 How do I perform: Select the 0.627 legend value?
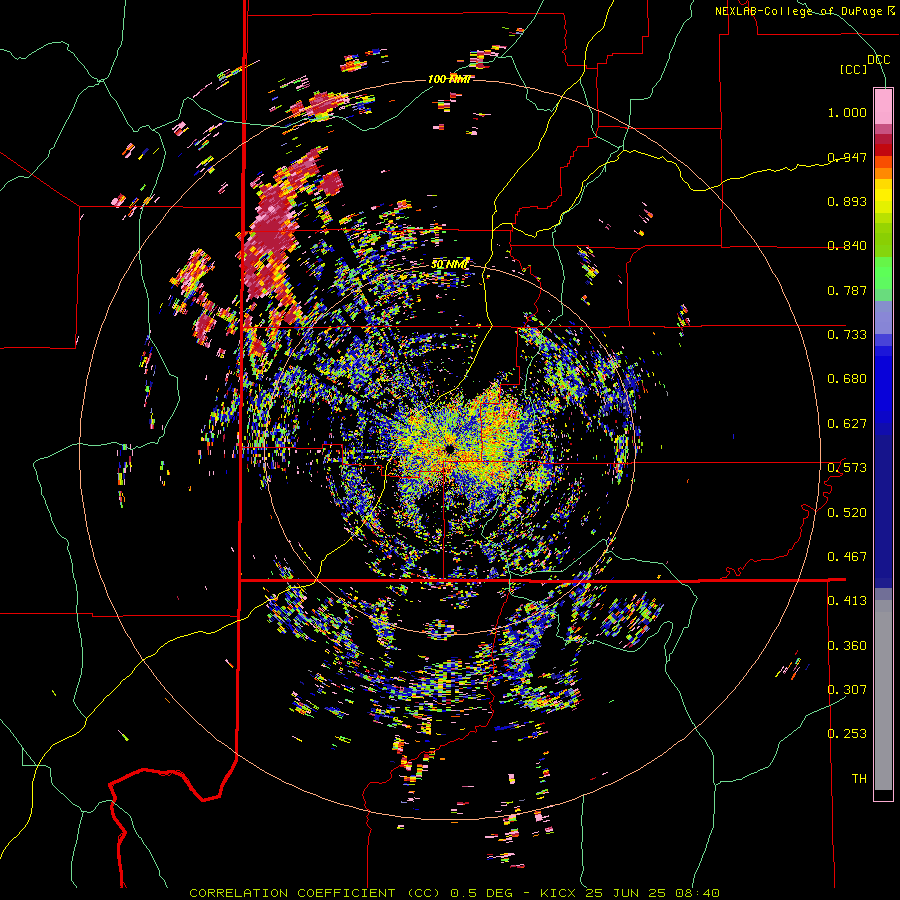(847, 424)
